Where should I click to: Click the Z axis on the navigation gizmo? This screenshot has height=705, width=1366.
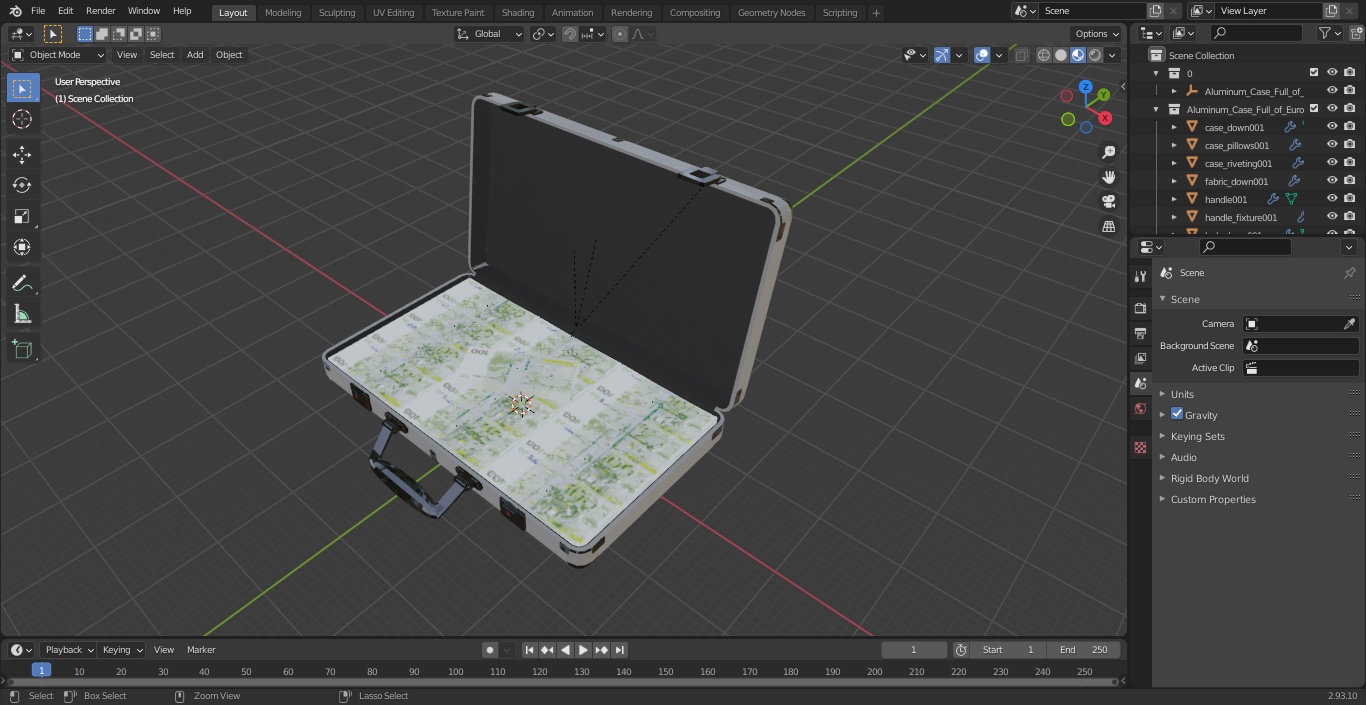coord(1086,87)
